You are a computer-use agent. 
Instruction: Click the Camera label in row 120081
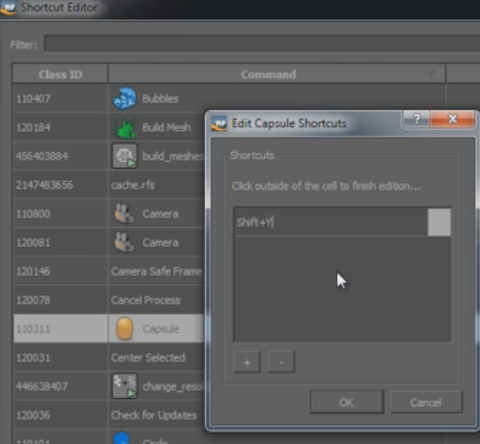(160, 242)
